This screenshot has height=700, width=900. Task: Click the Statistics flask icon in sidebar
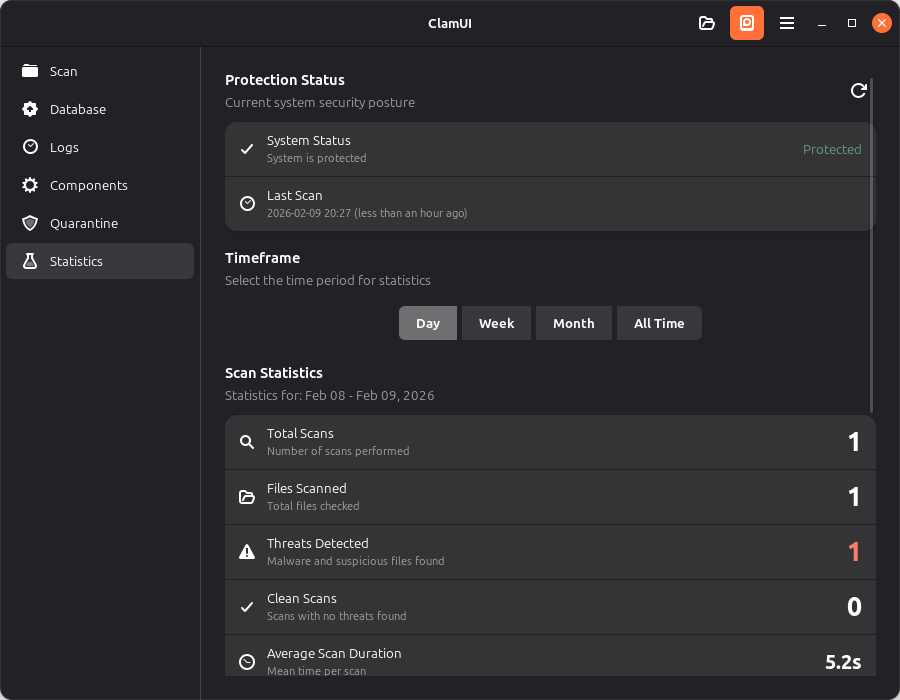(30, 261)
